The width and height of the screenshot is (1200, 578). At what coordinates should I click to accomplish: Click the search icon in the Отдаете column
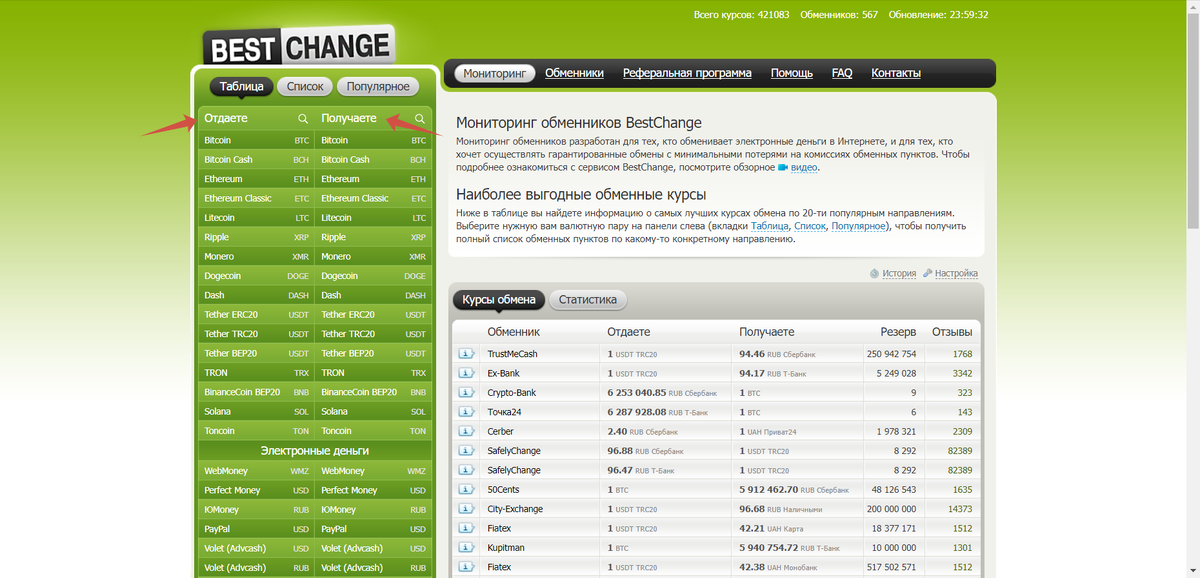303,119
